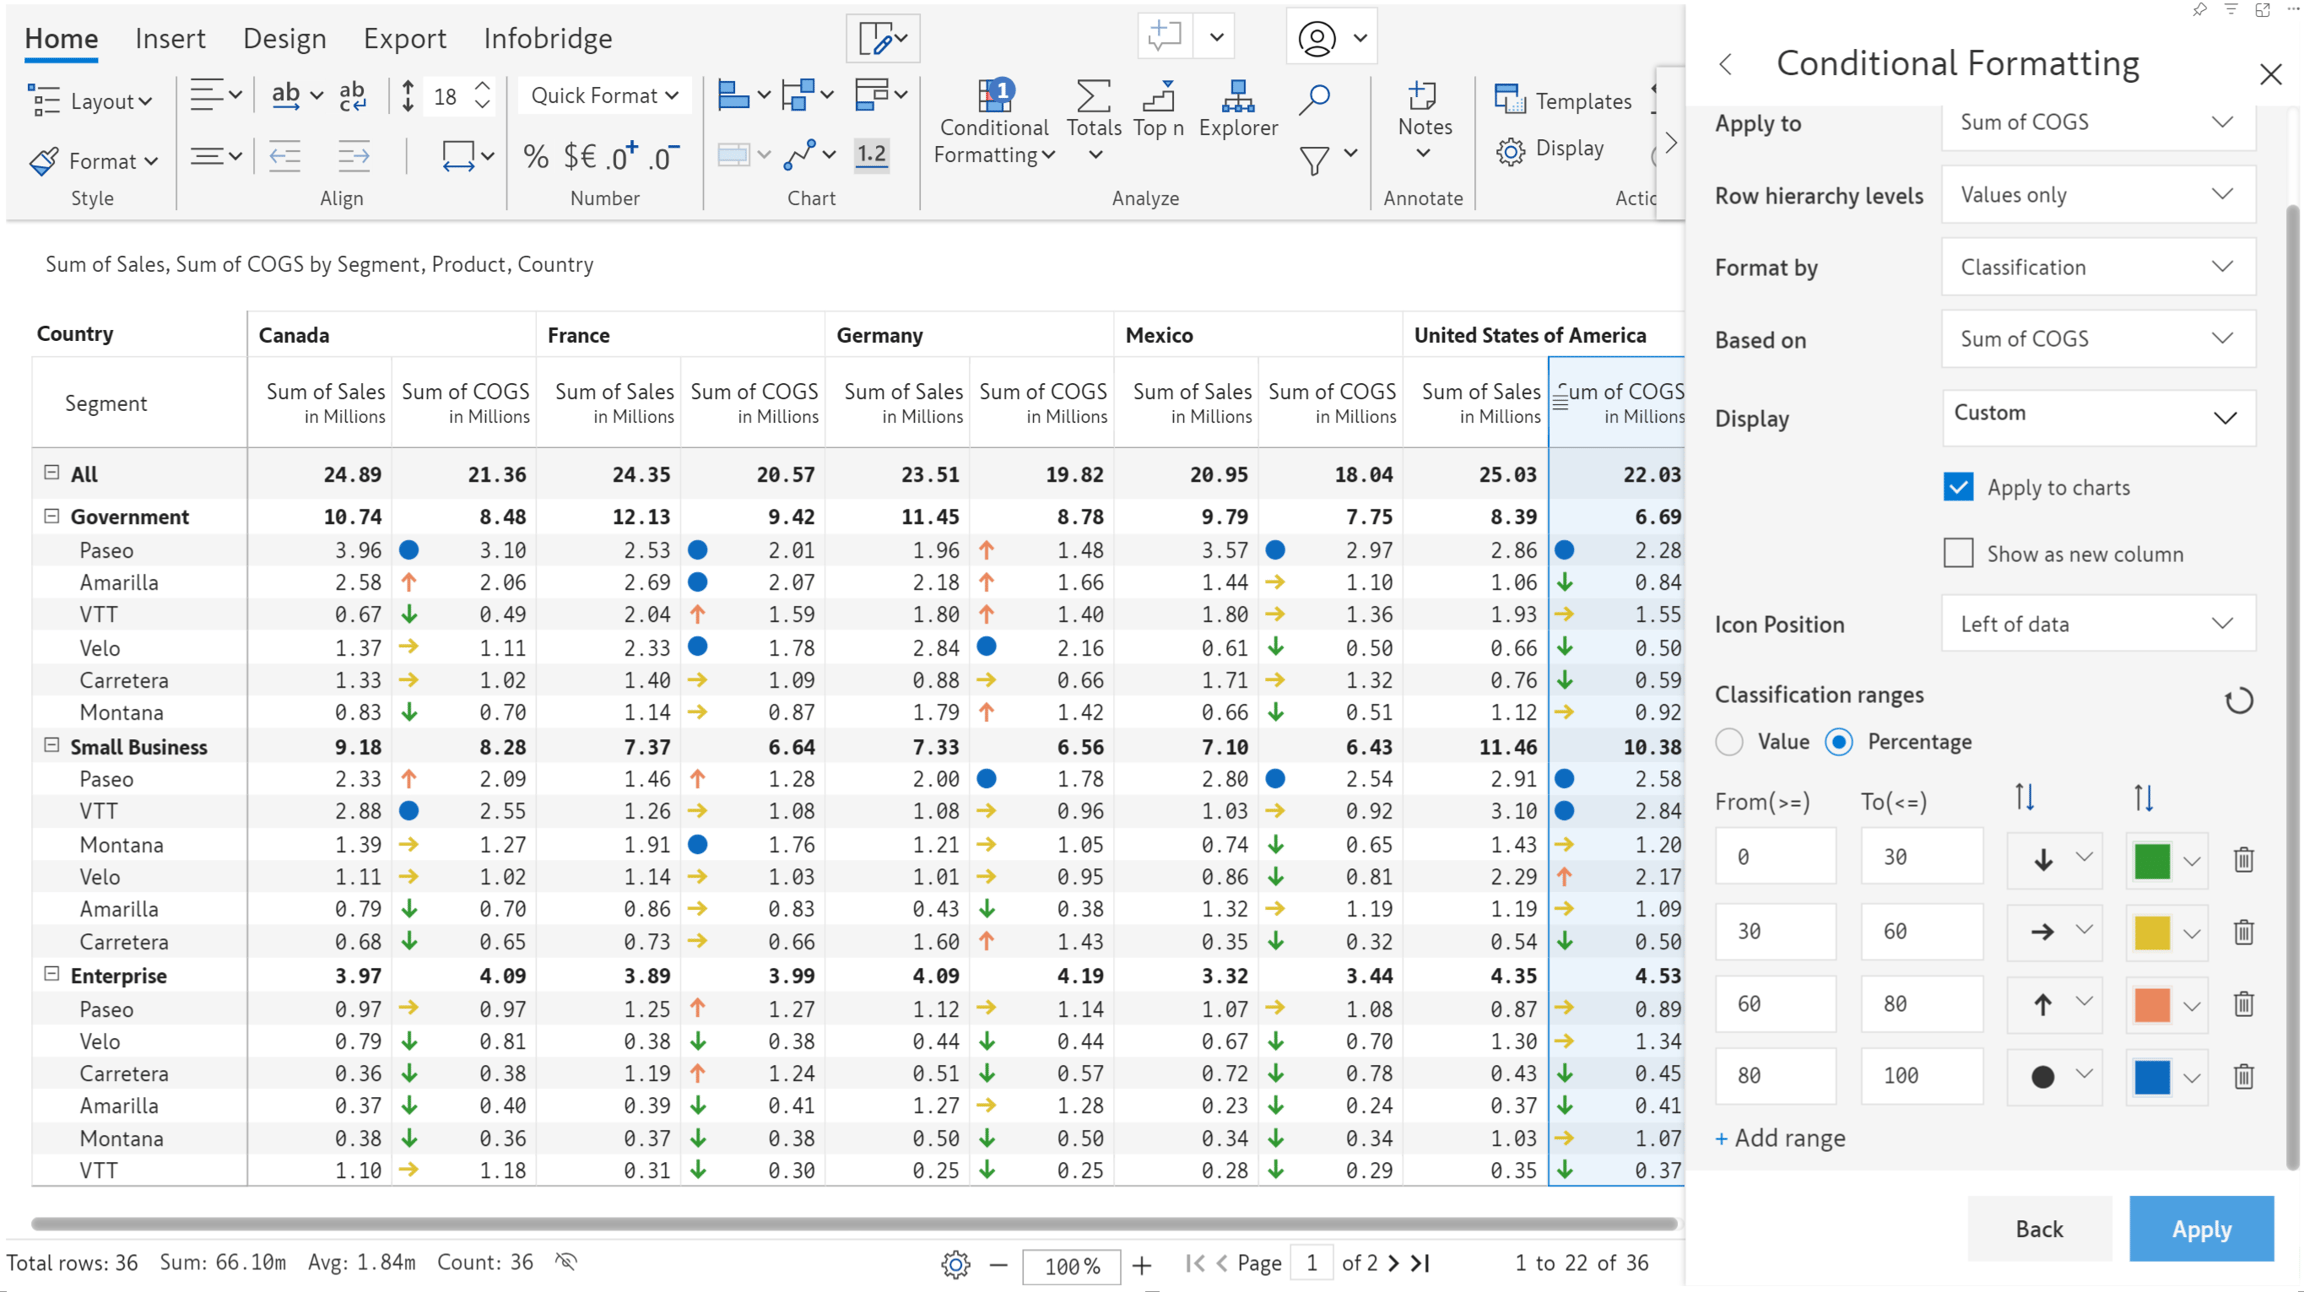Image resolution: width=2304 pixels, height=1292 pixels.
Task: Delete the 60 to 80 range
Action: (2243, 1003)
